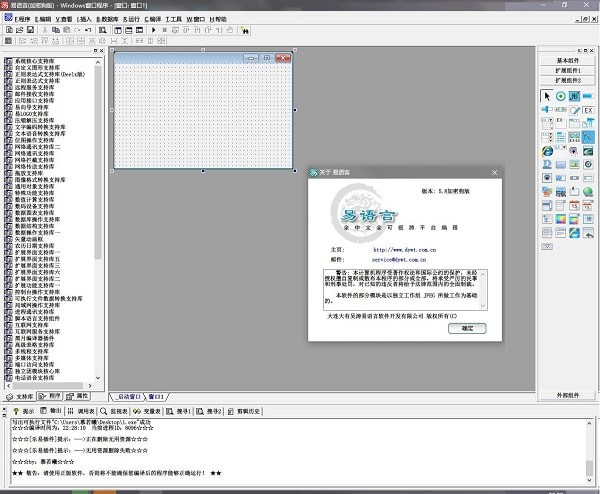Click the Save icon in toolbar
Screen dimensions: 600x494
click(x=29, y=31)
